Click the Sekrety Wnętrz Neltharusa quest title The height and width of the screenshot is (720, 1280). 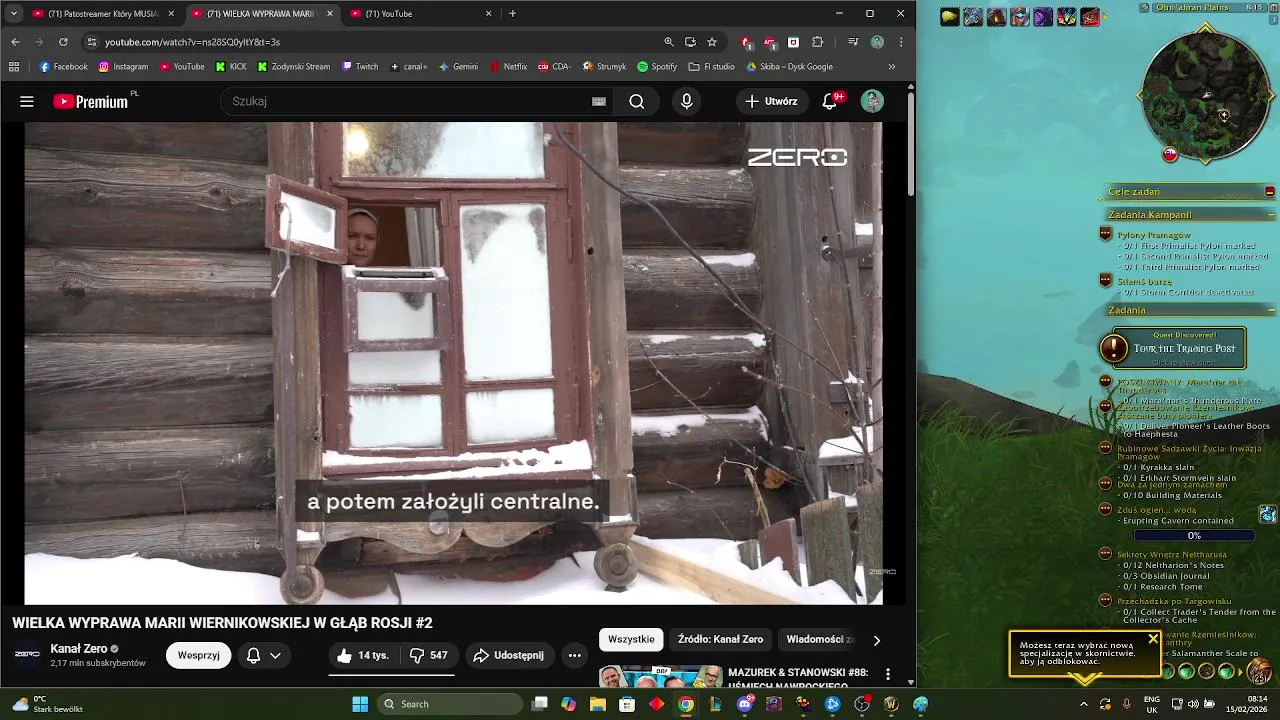[x=1171, y=554]
